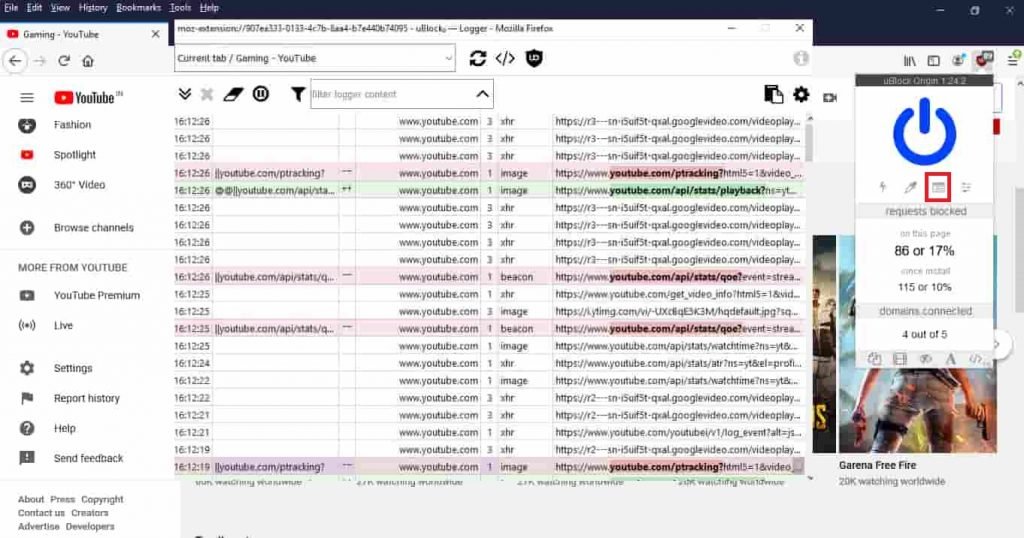Image resolution: width=1024 pixels, height=538 pixels.
Task: Go to the Firefox home page
Action: 88,61
